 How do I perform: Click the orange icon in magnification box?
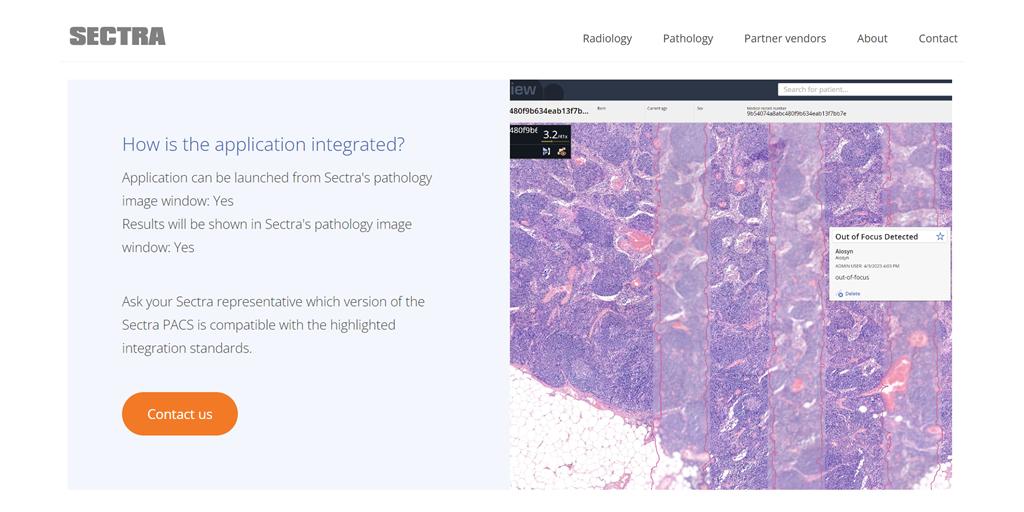click(x=562, y=152)
